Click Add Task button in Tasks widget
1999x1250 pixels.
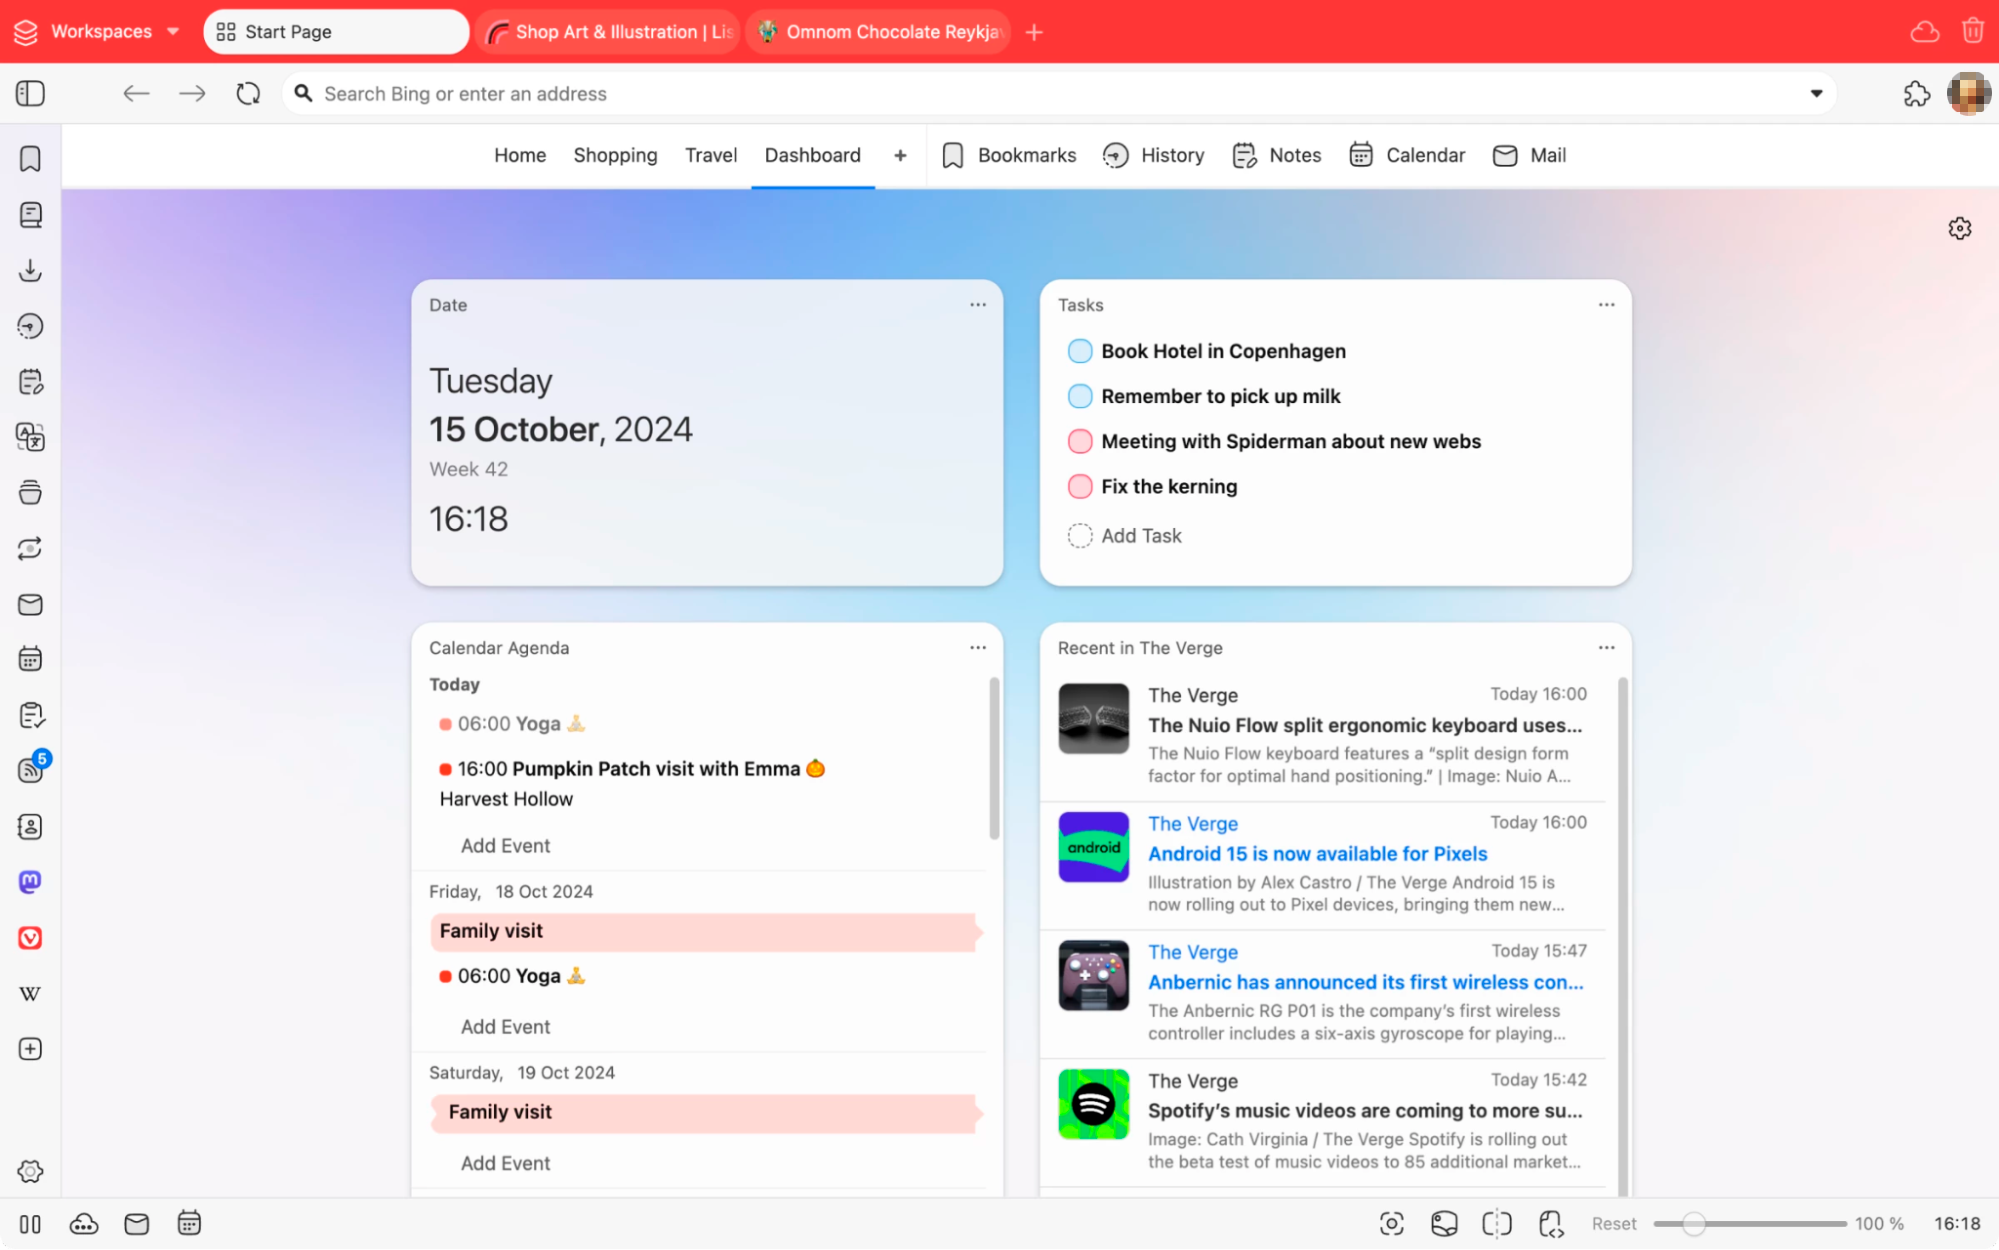1142,534
